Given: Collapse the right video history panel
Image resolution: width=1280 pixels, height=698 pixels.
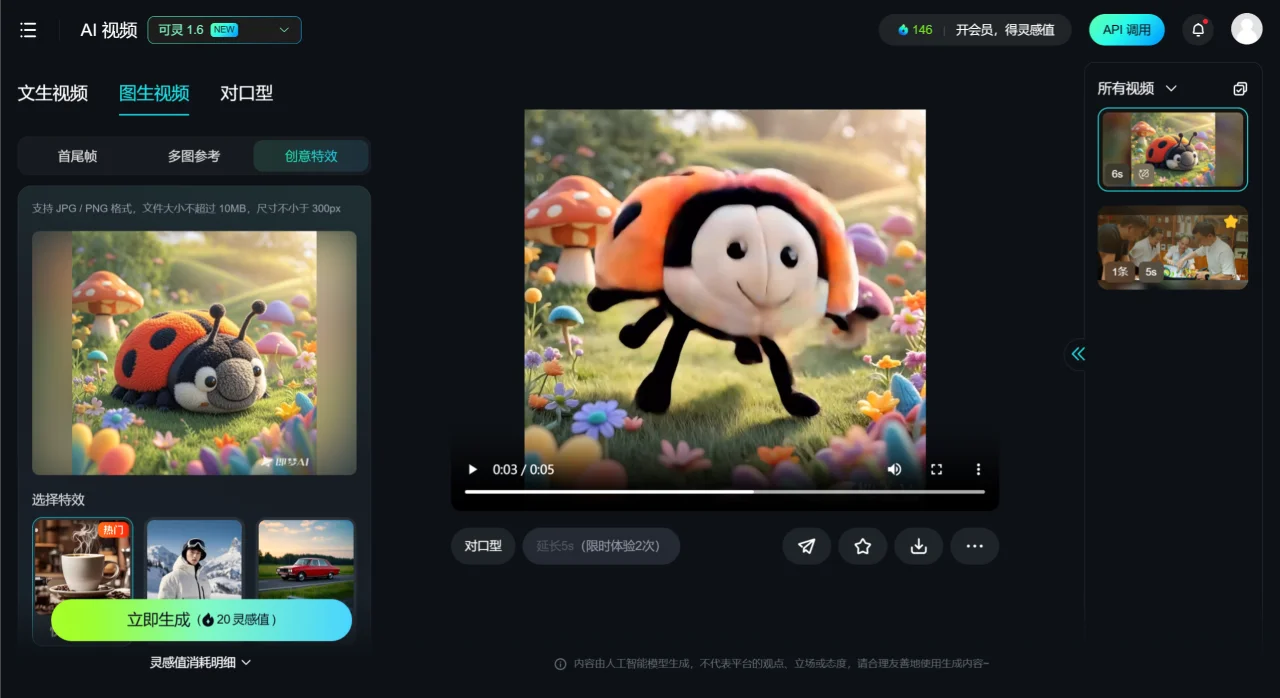Looking at the screenshot, I should pos(1077,353).
